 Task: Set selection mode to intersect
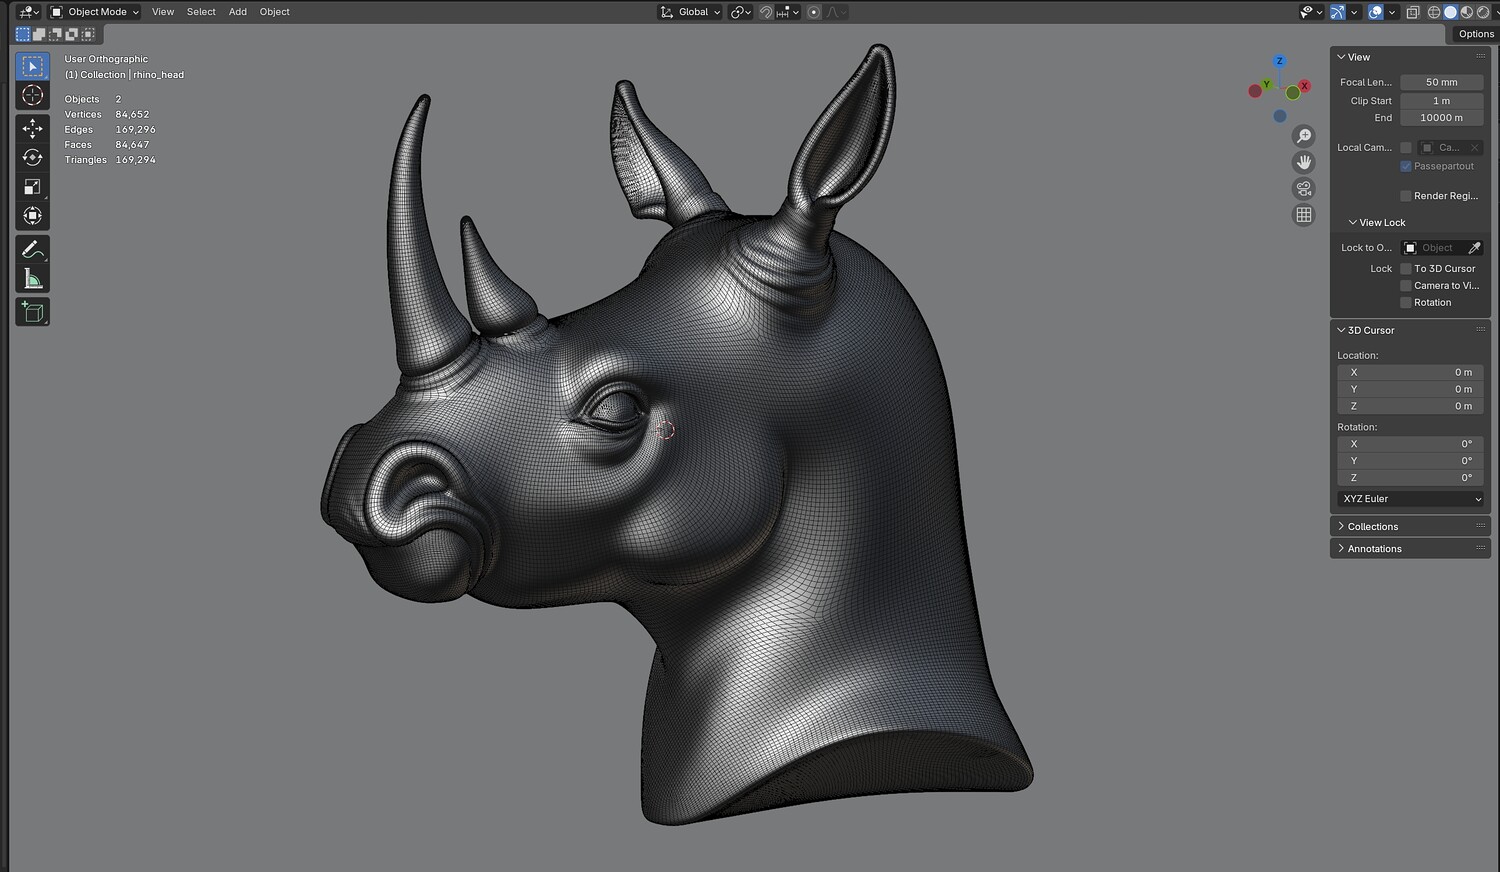tap(88, 34)
